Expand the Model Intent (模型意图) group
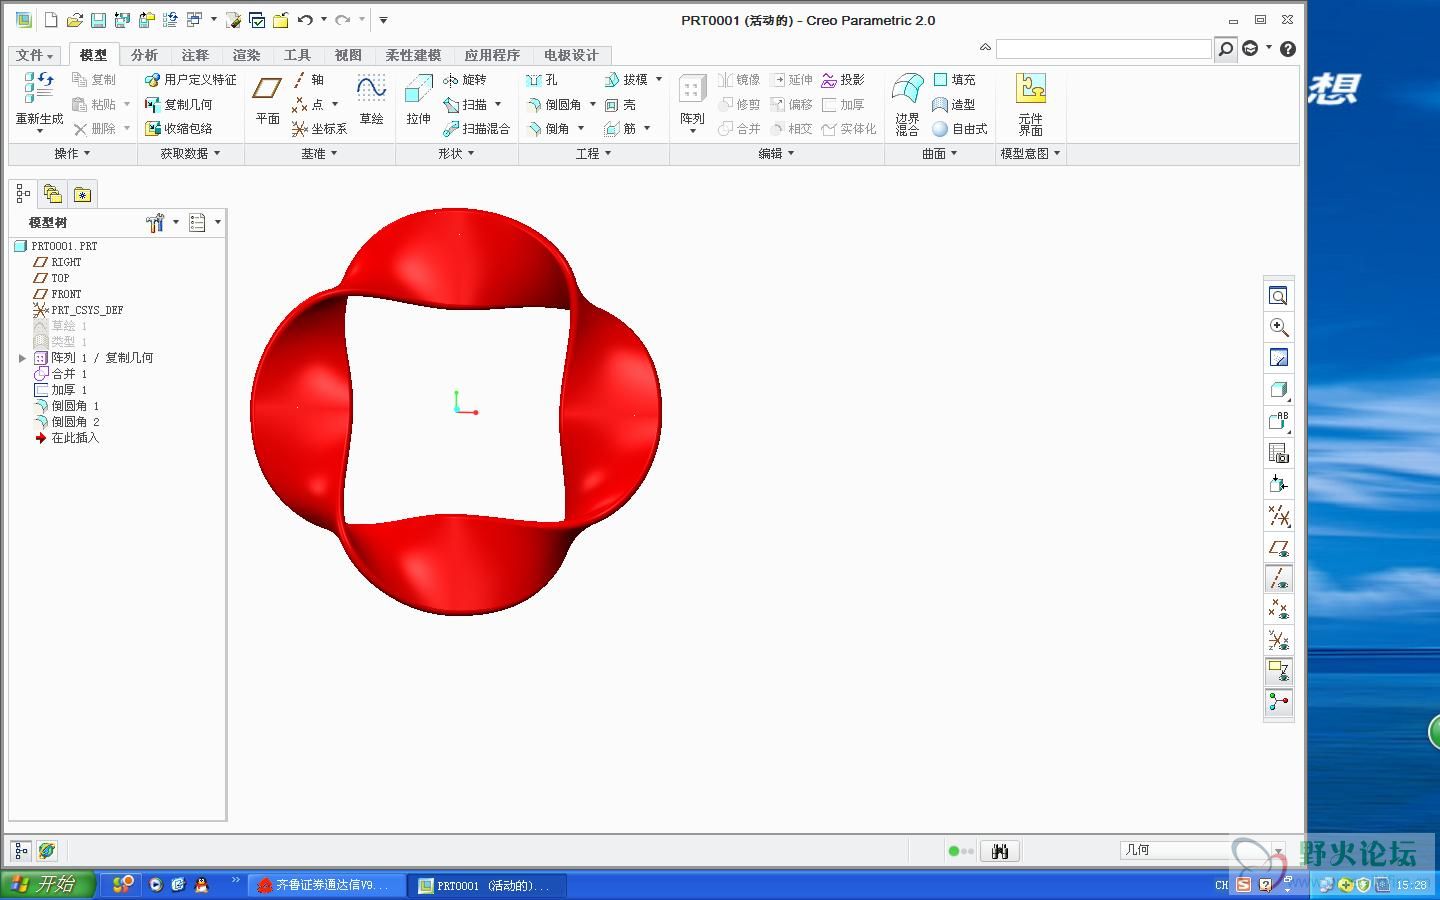Screen dimensions: 1440x900 [x=1030, y=154]
